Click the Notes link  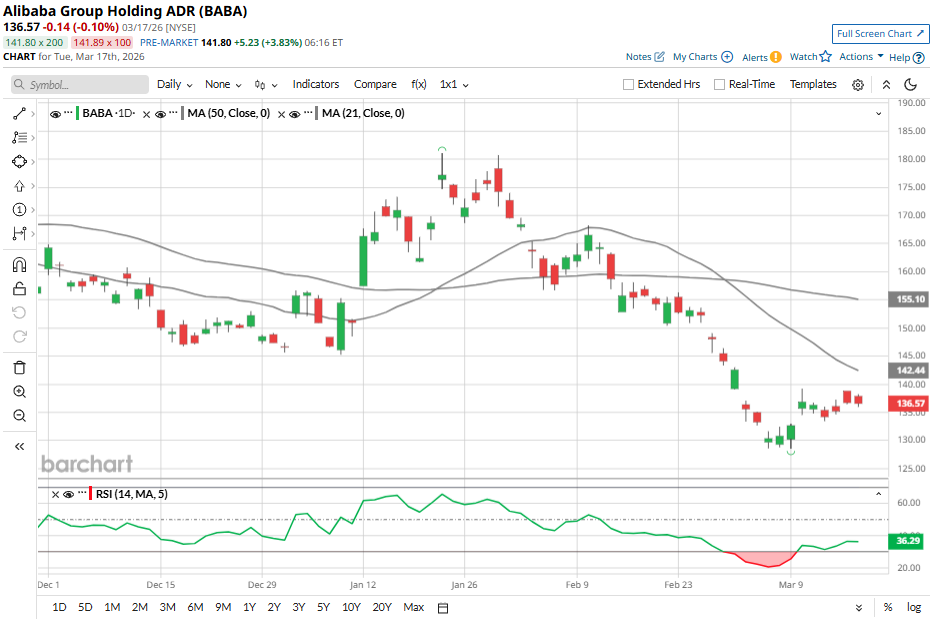pyautogui.click(x=638, y=57)
